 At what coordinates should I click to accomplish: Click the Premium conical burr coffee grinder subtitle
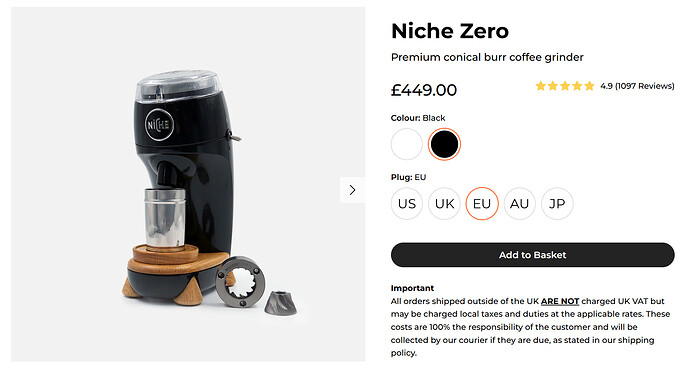(487, 57)
